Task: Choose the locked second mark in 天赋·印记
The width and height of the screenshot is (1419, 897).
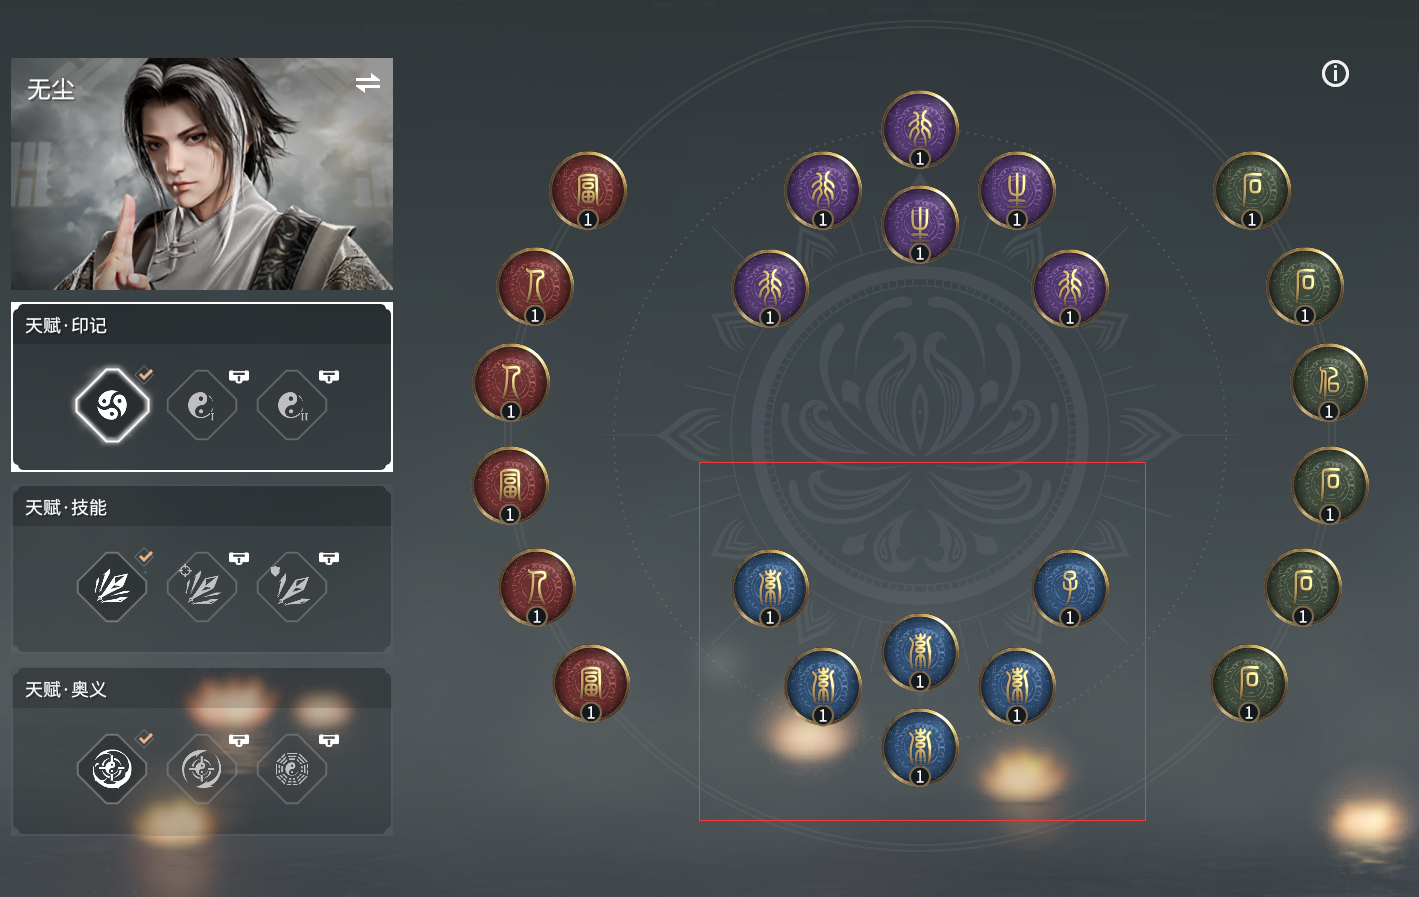Action: tap(202, 405)
